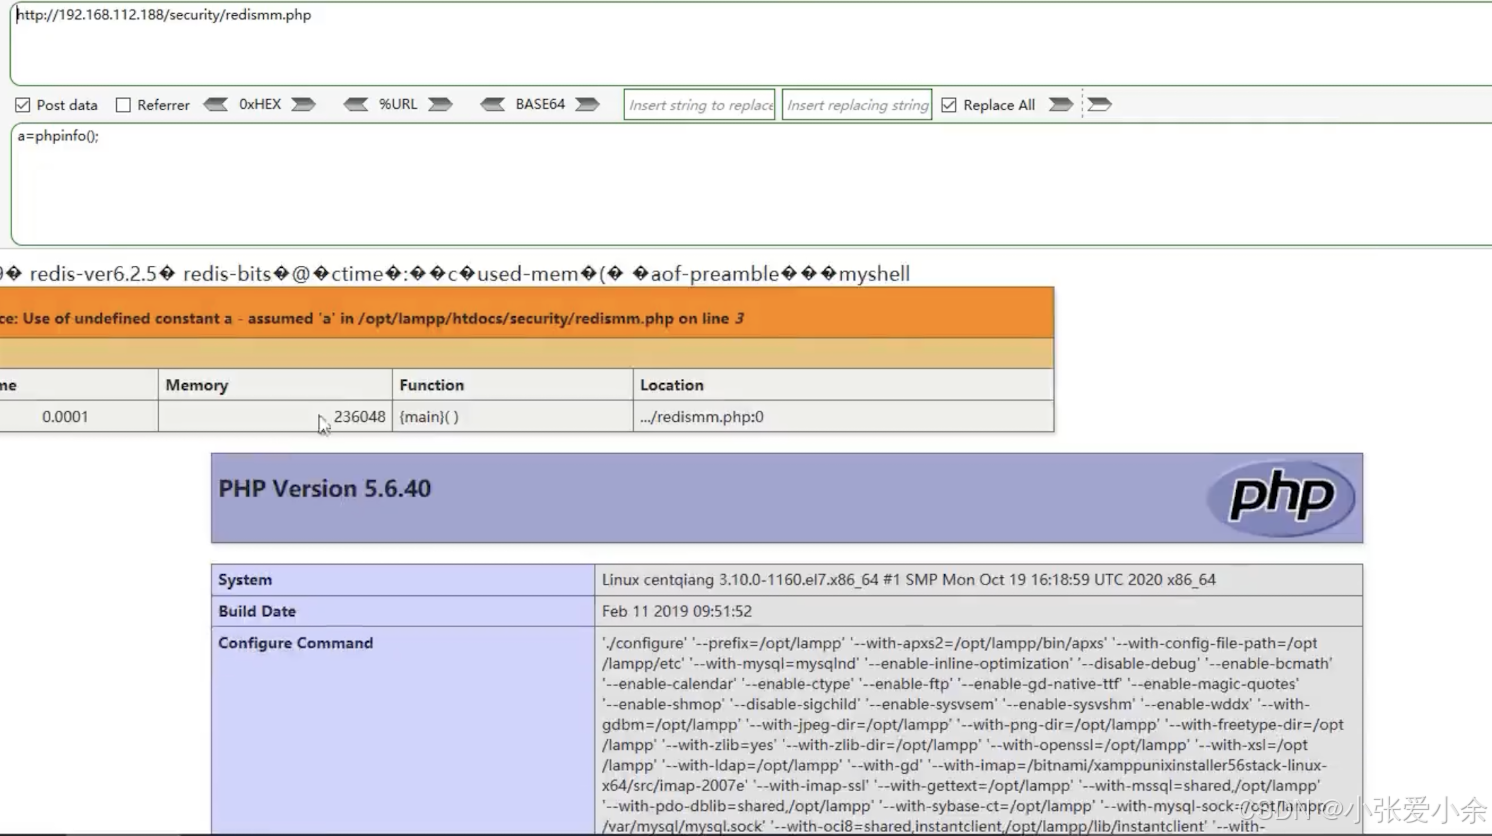Image resolution: width=1492 pixels, height=836 pixels.
Task: Click the redis-ver6.2.5 output line
Action: click(x=455, y=274)
